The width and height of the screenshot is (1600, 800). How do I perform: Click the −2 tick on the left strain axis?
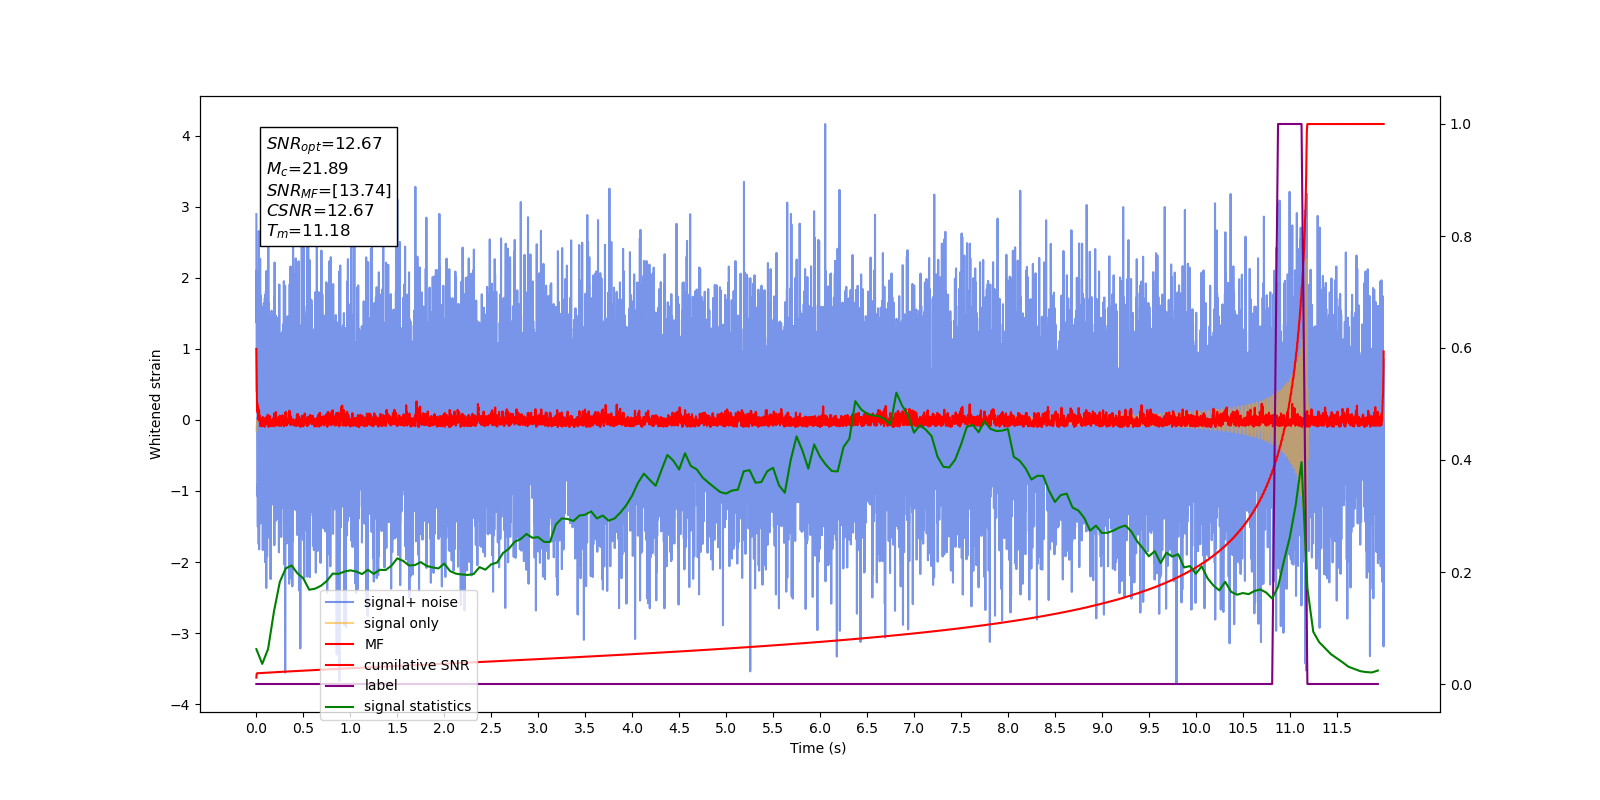click(180, 563)
